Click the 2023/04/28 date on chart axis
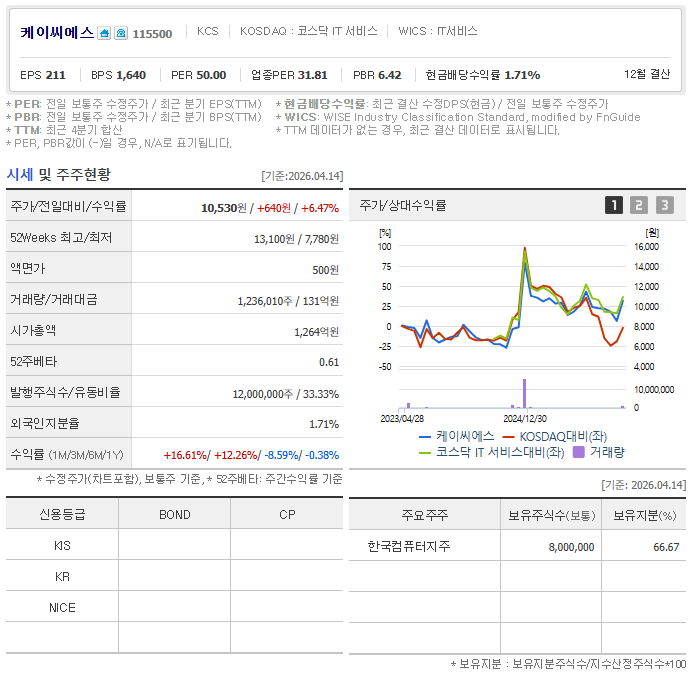The width and height of the screenshot is (696, 681). click(402, 419)
